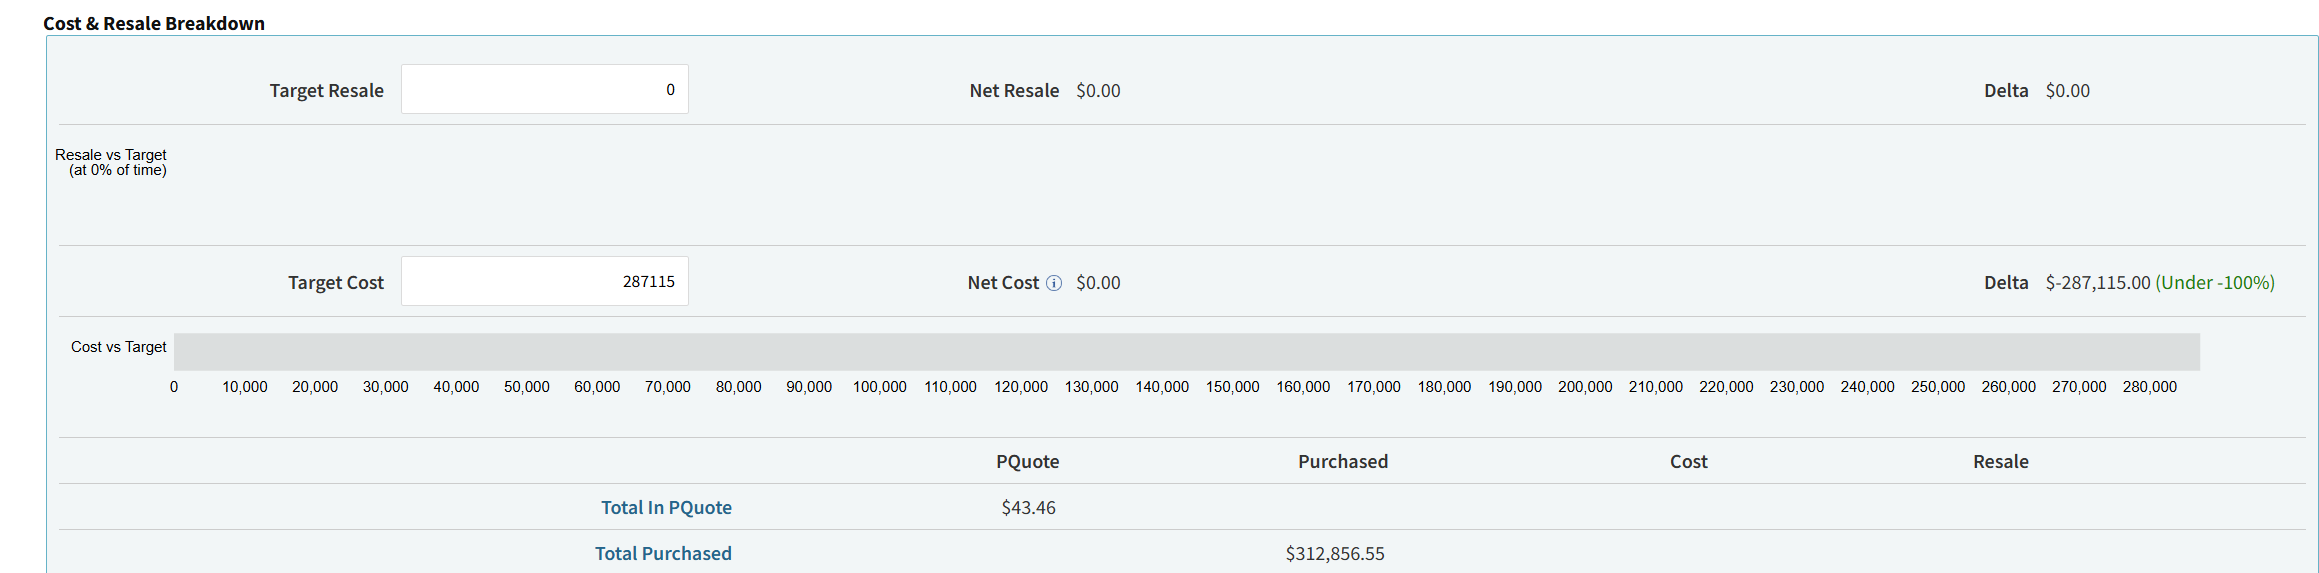Screen dimensions: 2319x573
Task: Select the $312,856.55 purchased total value
Action: [1335, 554]
